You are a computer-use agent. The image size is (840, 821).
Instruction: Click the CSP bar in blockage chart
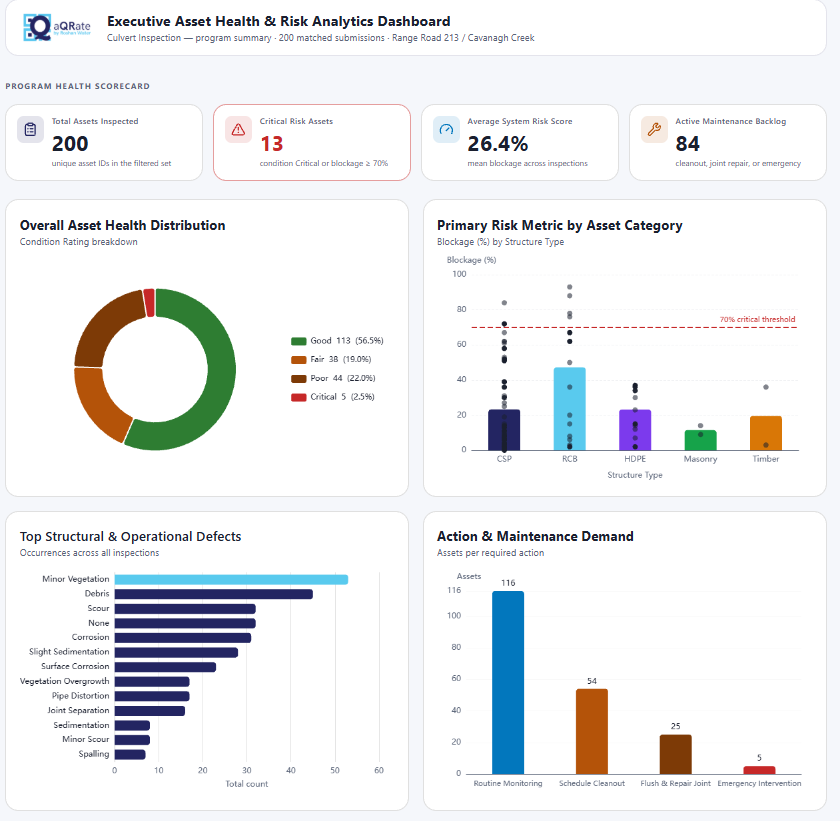click(504, 430)
